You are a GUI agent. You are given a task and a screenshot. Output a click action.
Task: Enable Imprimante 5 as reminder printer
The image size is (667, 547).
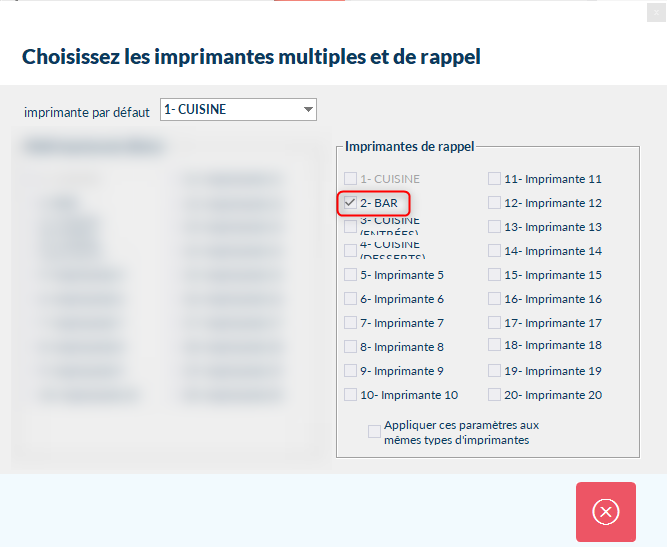pos(350,275)
